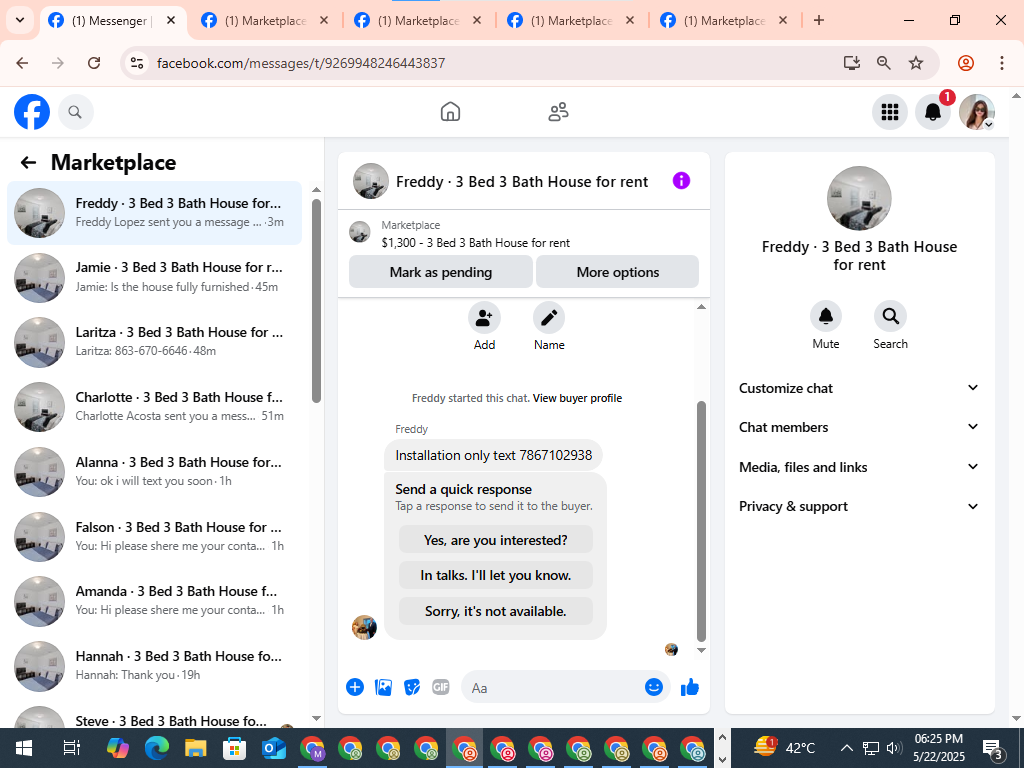
Task: Click the $1,300 listing thumbnail
Action: tap(360, 232)
